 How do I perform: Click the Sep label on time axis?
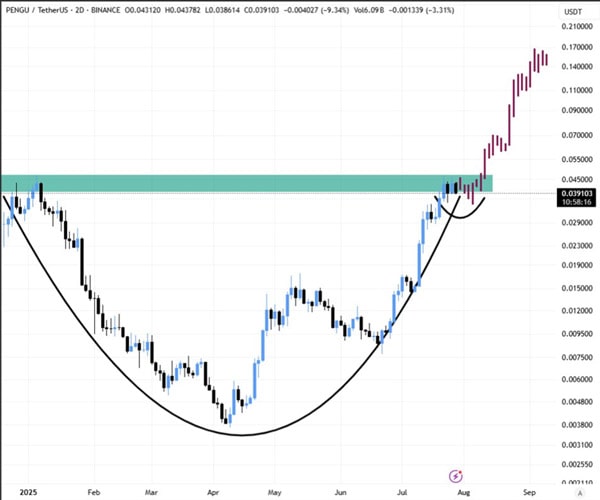point(529,492)
